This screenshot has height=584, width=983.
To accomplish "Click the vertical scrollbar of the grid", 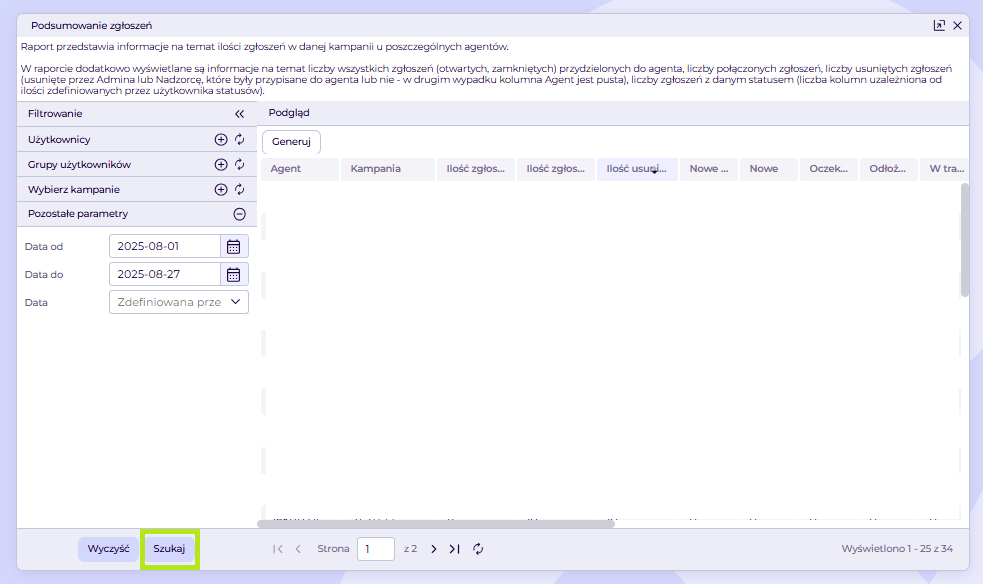I will (x=964, y=240).
